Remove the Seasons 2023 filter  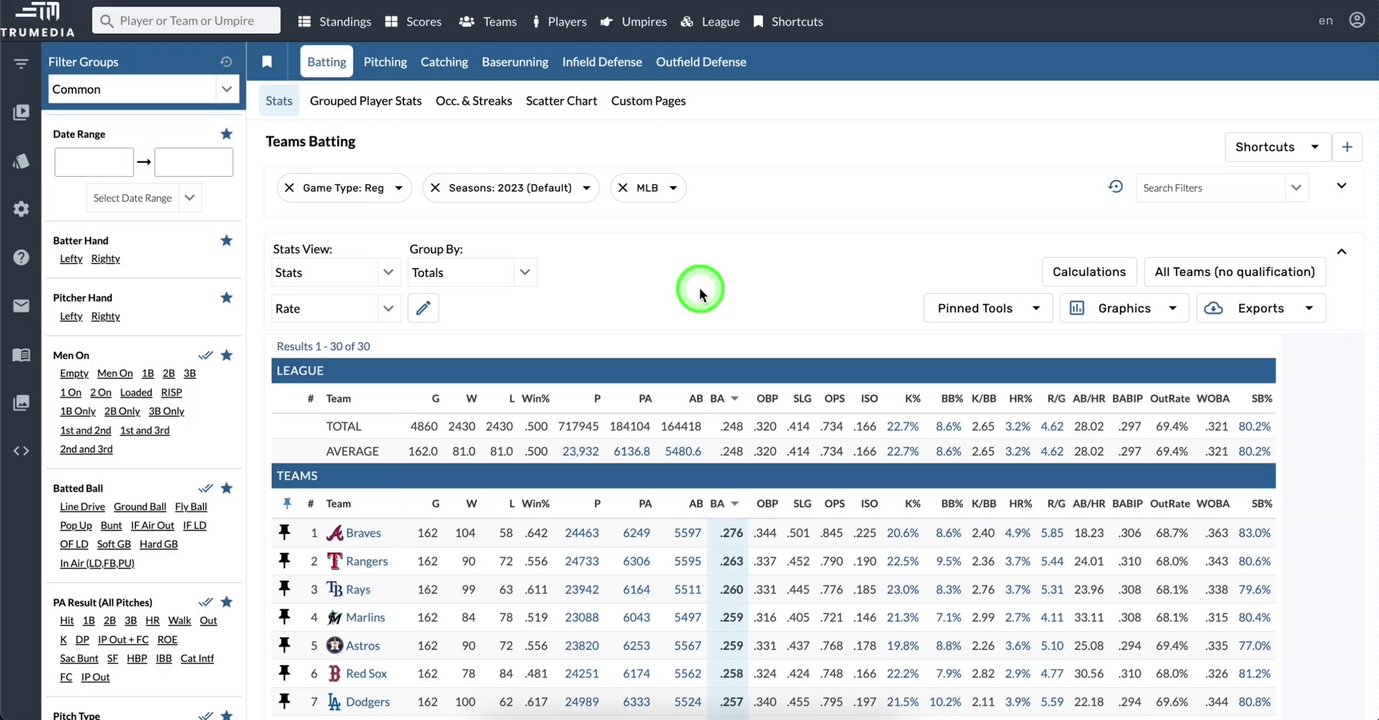tap(435, 188)
